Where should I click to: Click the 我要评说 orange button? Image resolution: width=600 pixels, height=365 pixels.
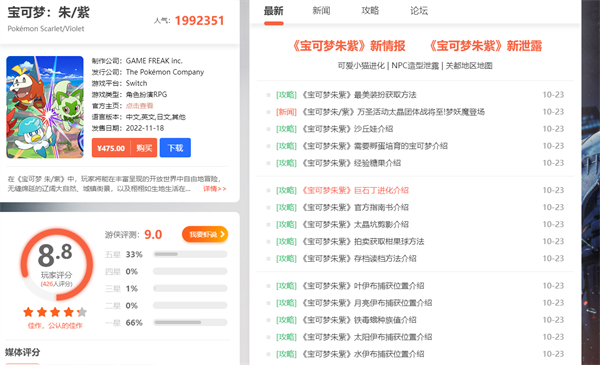[205, 234]
